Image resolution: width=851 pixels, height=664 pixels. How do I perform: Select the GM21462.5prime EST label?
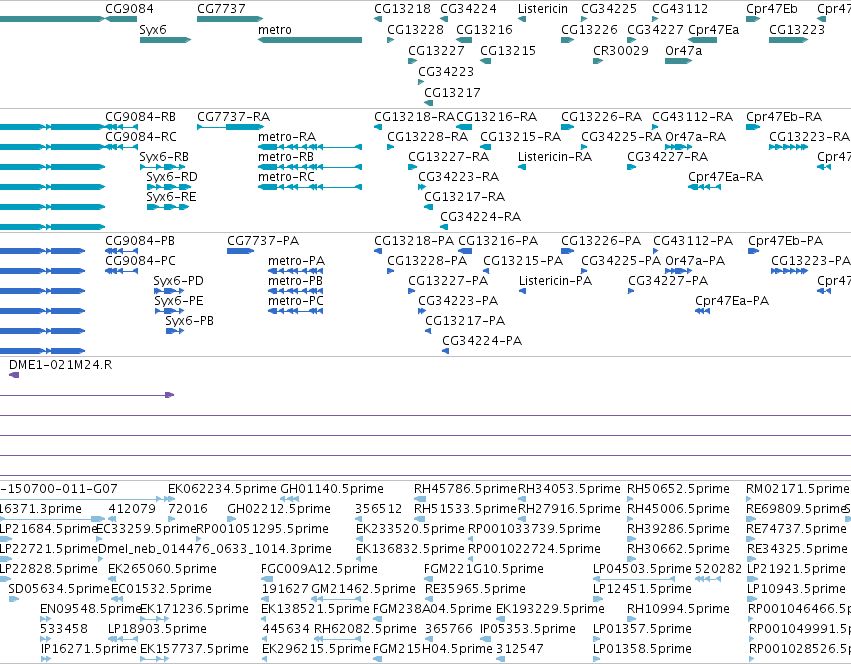point(364,589)
